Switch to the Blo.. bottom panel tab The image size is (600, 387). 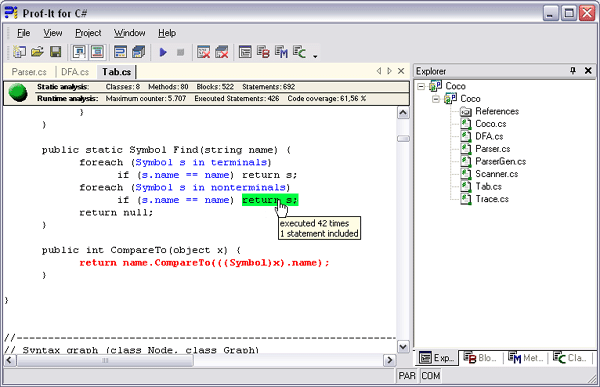click(480, 358)
